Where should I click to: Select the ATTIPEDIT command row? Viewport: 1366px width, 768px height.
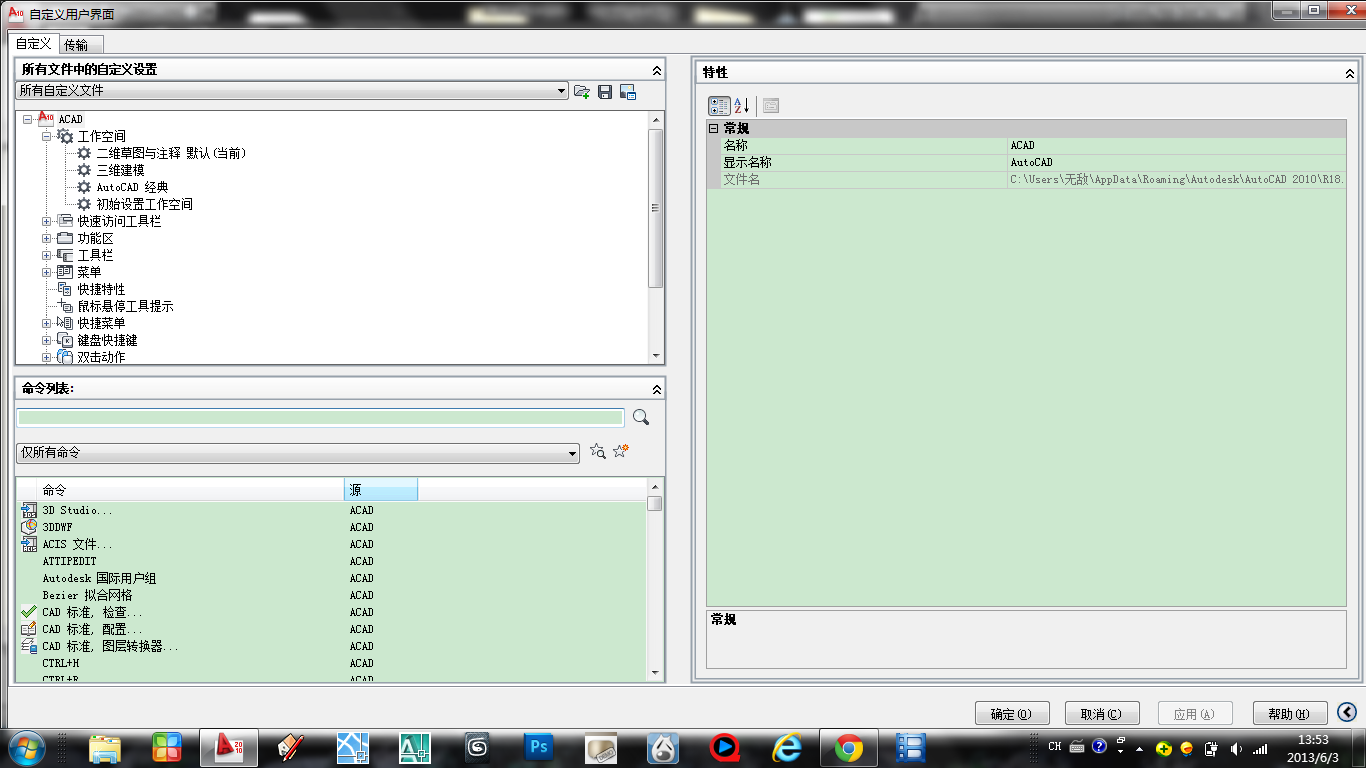[331, 561]
